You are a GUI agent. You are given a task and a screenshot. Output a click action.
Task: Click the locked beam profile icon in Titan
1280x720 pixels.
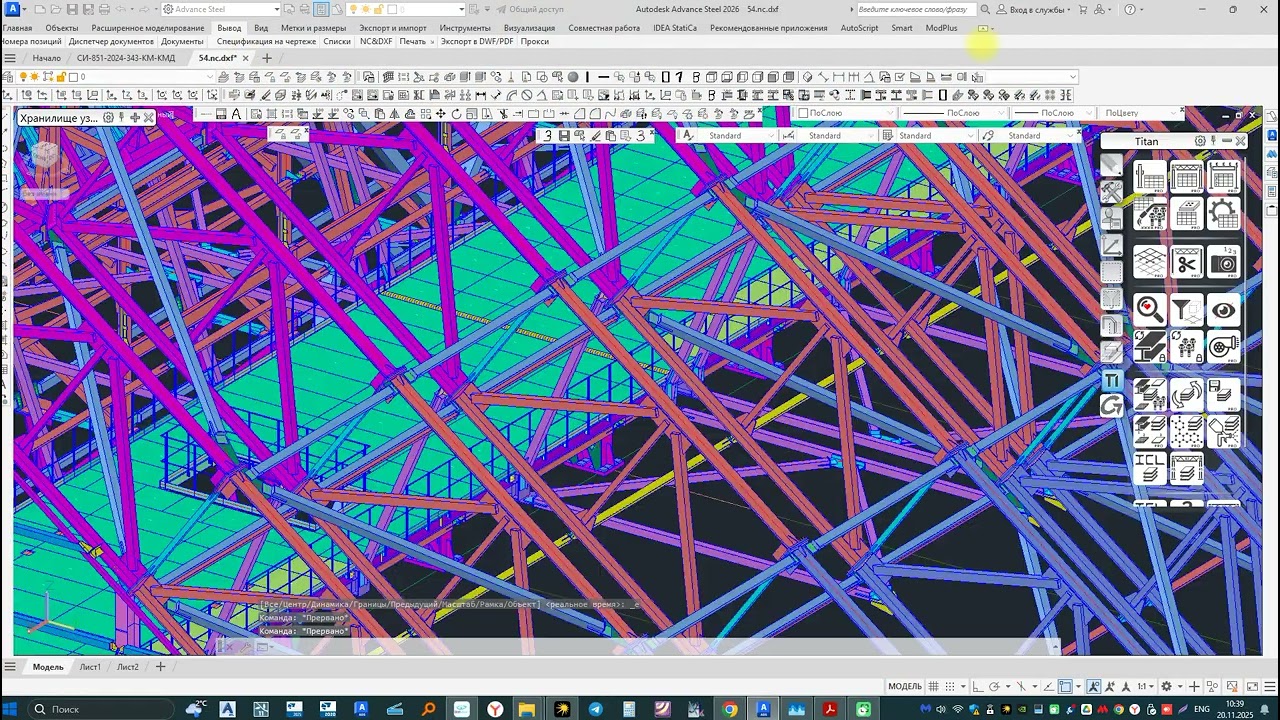coord(1150,346)
